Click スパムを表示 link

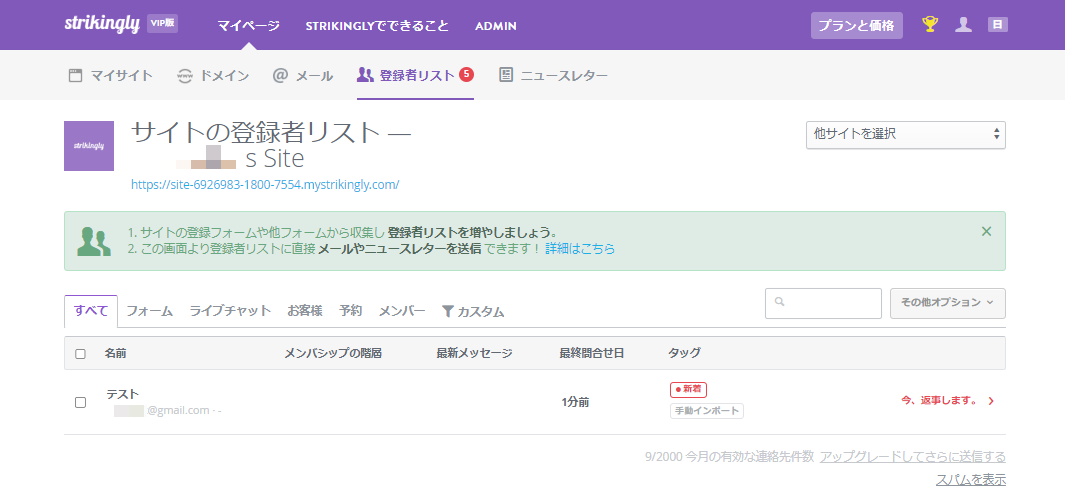971,480
